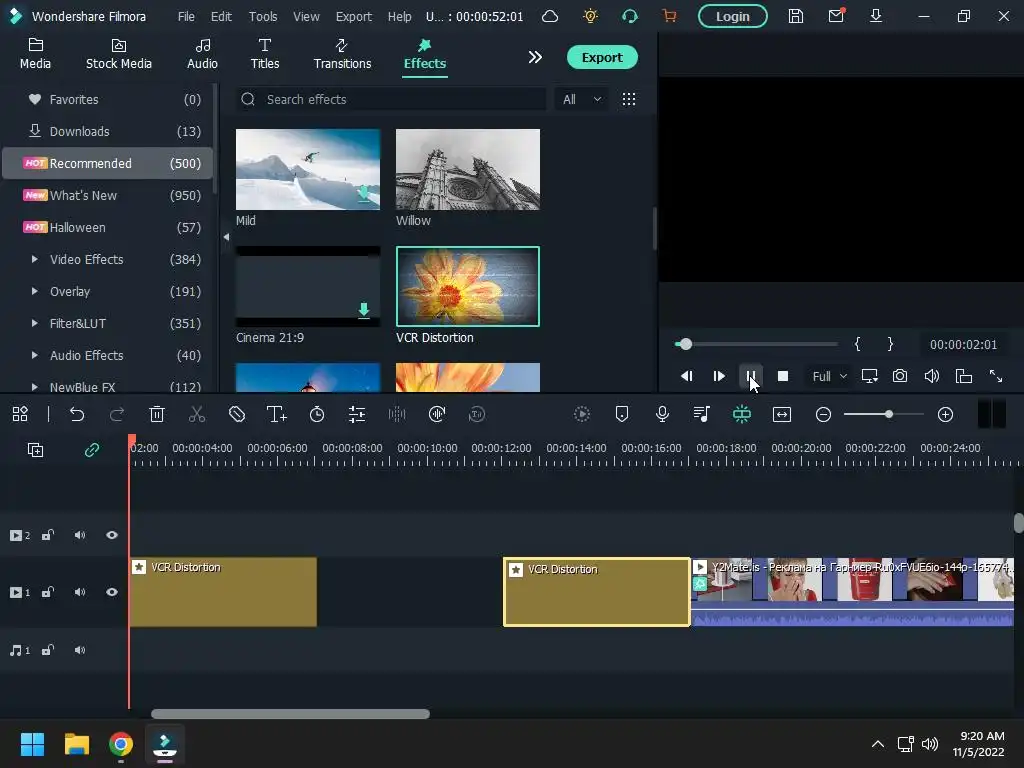Stop preview playback
The image size is (1024, 768).
click(x=782, y=376)
